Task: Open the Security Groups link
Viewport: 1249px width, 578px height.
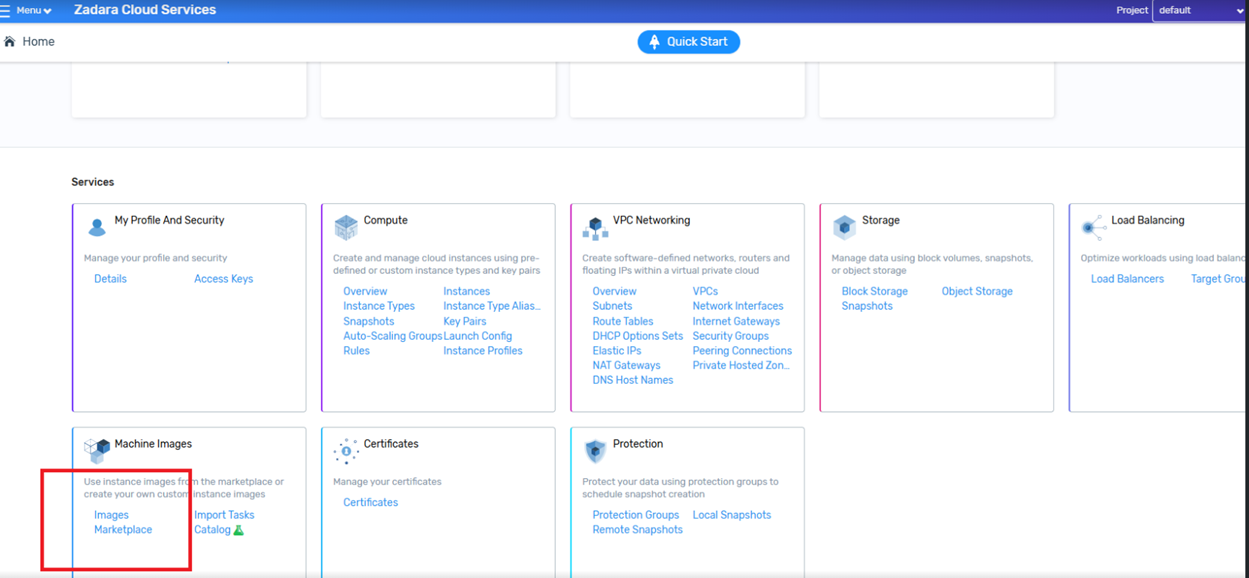Action: 731,336
